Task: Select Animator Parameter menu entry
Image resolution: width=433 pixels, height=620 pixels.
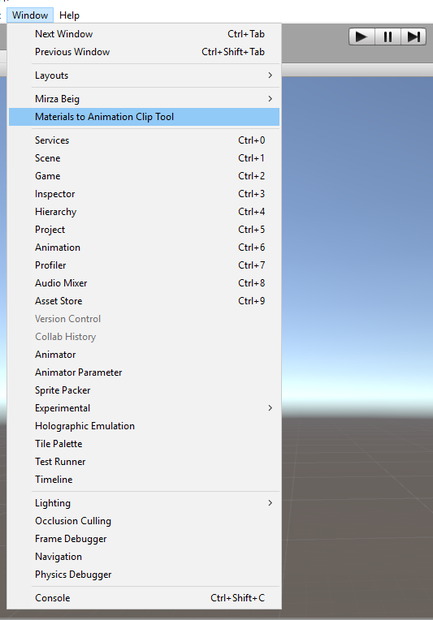Action: coord(144,372)
